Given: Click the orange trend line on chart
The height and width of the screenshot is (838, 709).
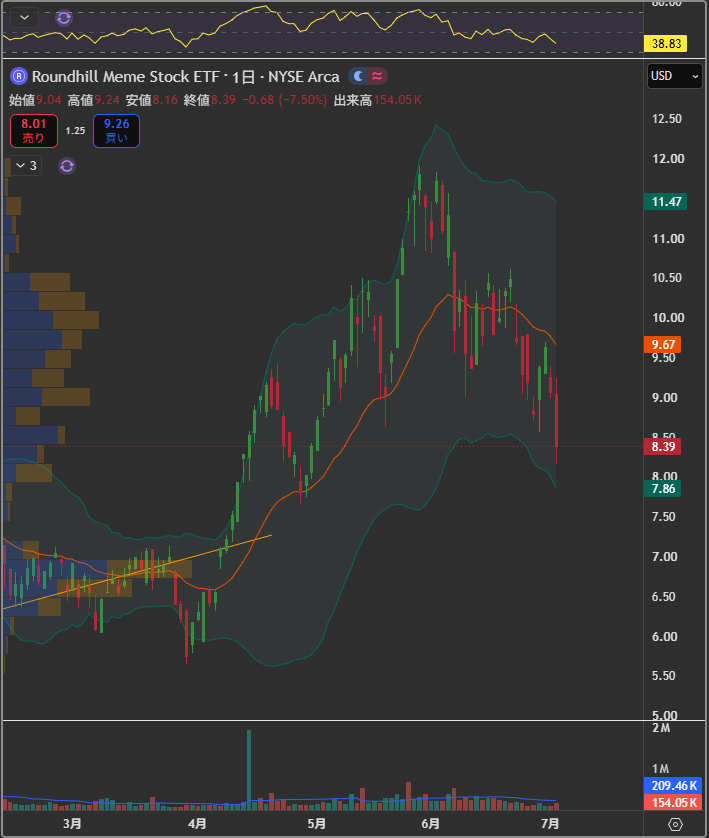Looking at the screenshot, I should point(137,572).
